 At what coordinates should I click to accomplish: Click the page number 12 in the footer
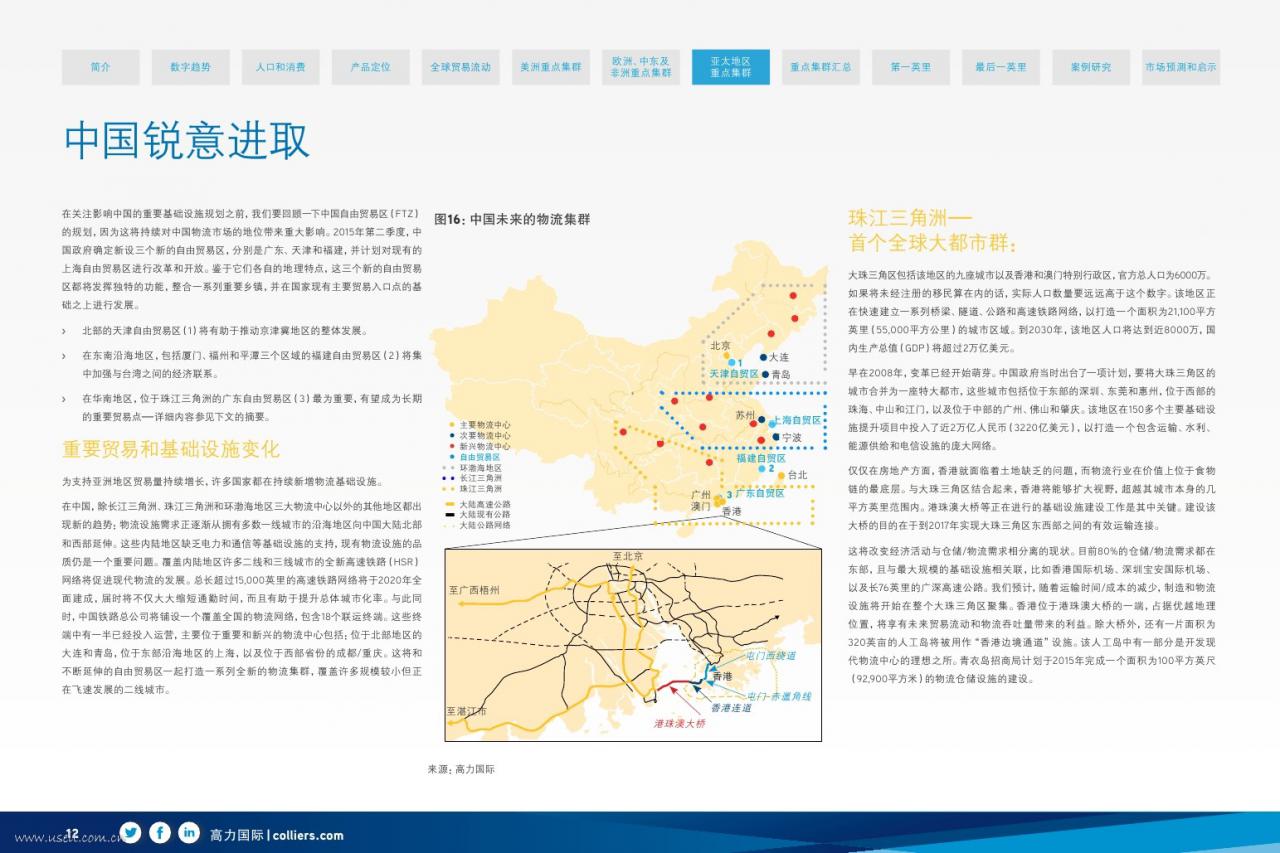72,832
